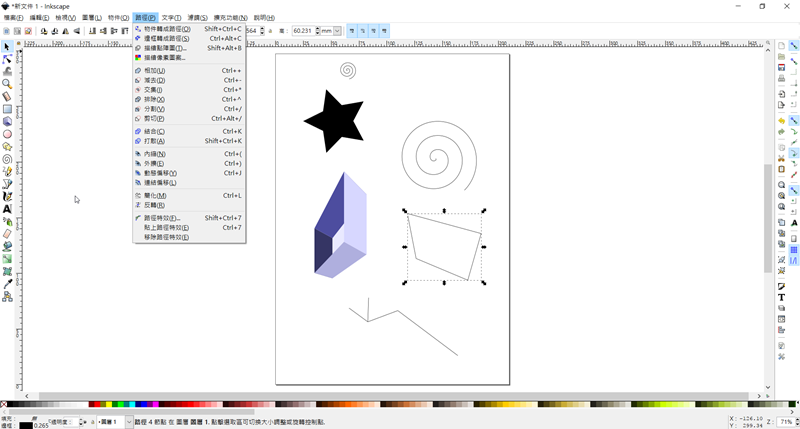Toggle the topmost snap control button

794,46
